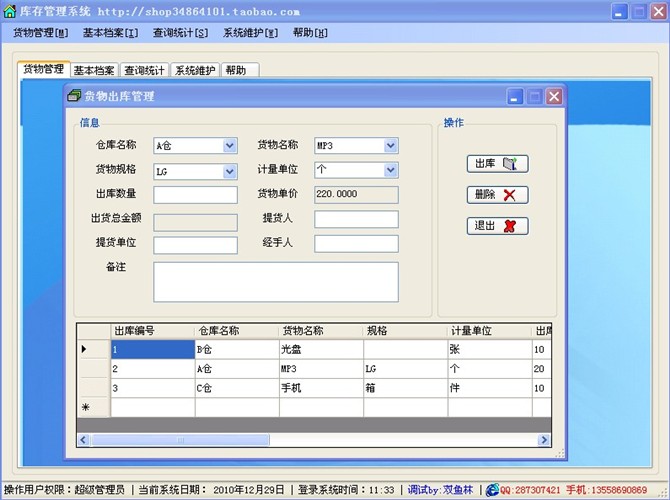Image resolution: width=670 pixels, height=500 pixels.
Task: Click the 出货总金额 field
Action: [x=195, y=222]
